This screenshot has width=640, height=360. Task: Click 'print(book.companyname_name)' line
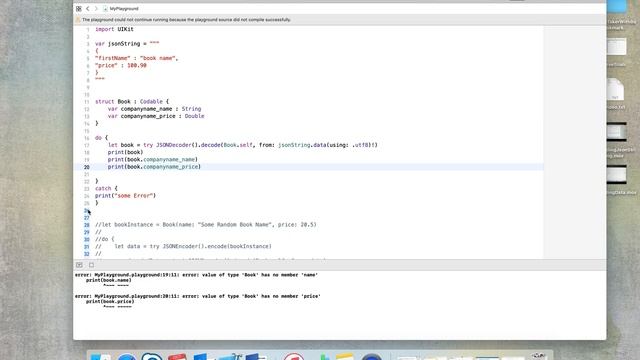coord(153,160)
